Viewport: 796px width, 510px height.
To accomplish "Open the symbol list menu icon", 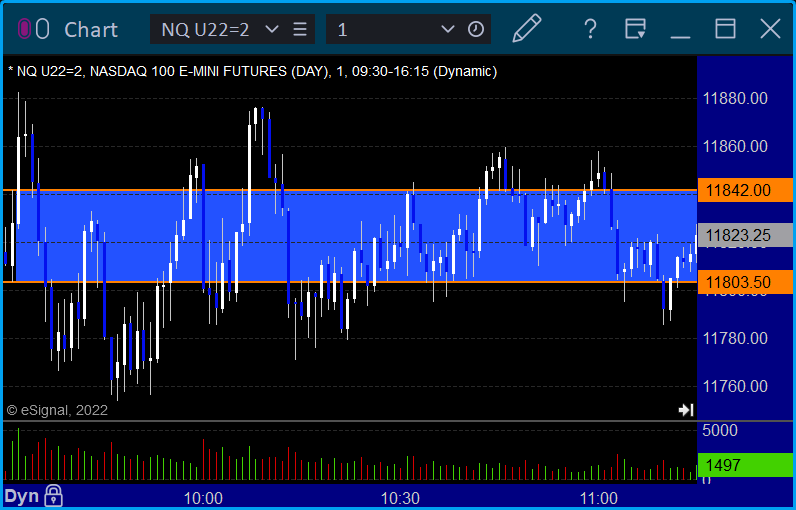I will [300, 29].
